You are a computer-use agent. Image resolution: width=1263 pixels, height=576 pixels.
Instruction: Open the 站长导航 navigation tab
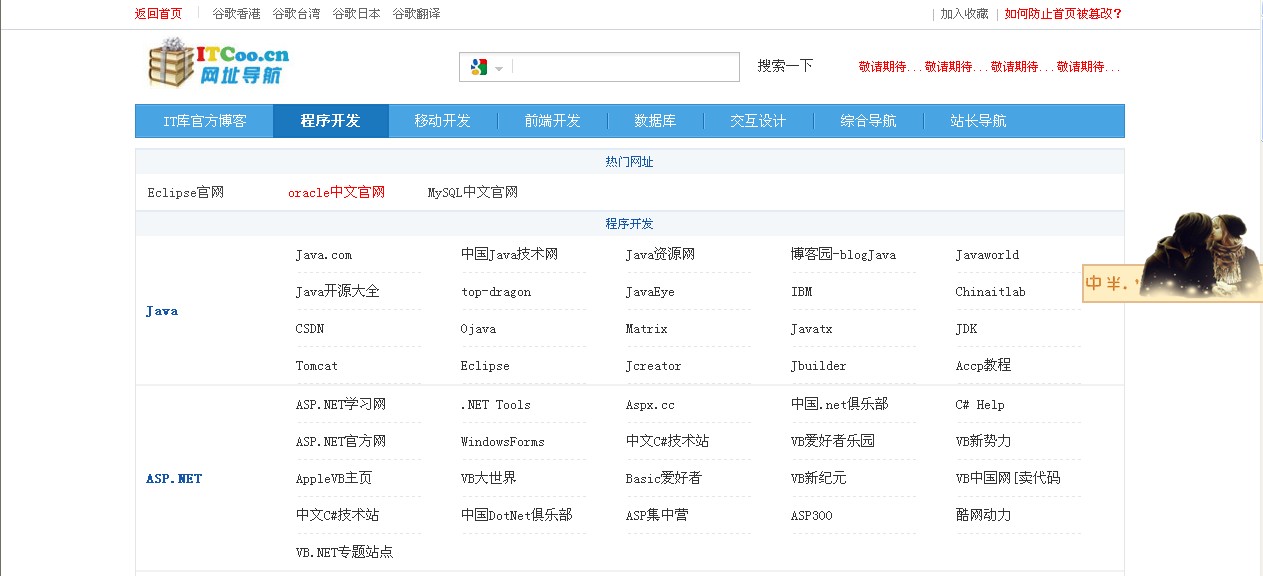(978, 121)
